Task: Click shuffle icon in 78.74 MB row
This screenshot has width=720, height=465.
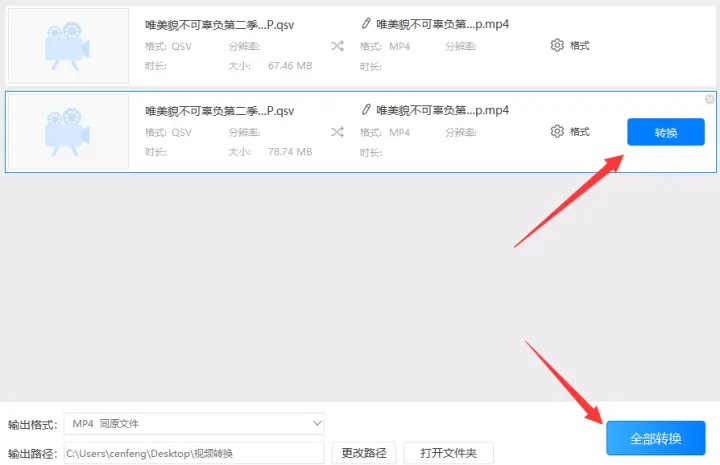Action: click(337, 132)
